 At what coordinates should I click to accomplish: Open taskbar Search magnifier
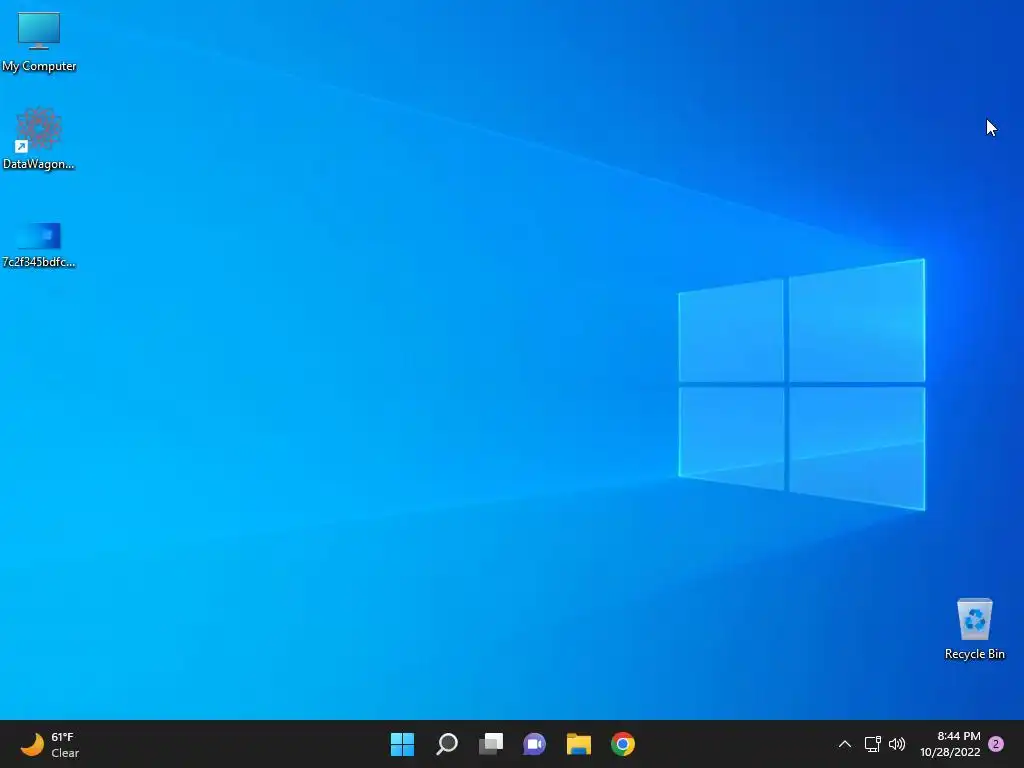(x=447, y=744)
